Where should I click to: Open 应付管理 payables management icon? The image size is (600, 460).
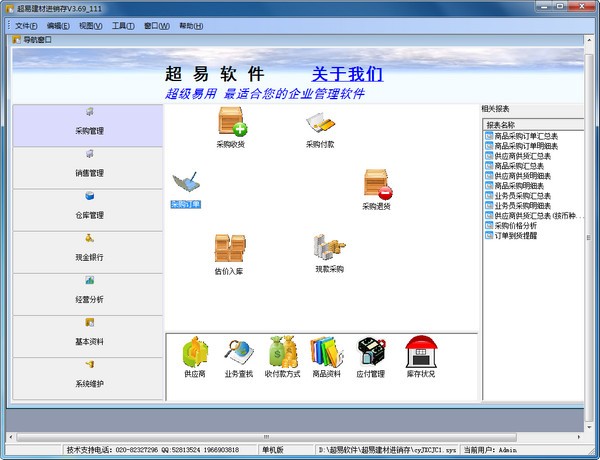tap(370, 357)
